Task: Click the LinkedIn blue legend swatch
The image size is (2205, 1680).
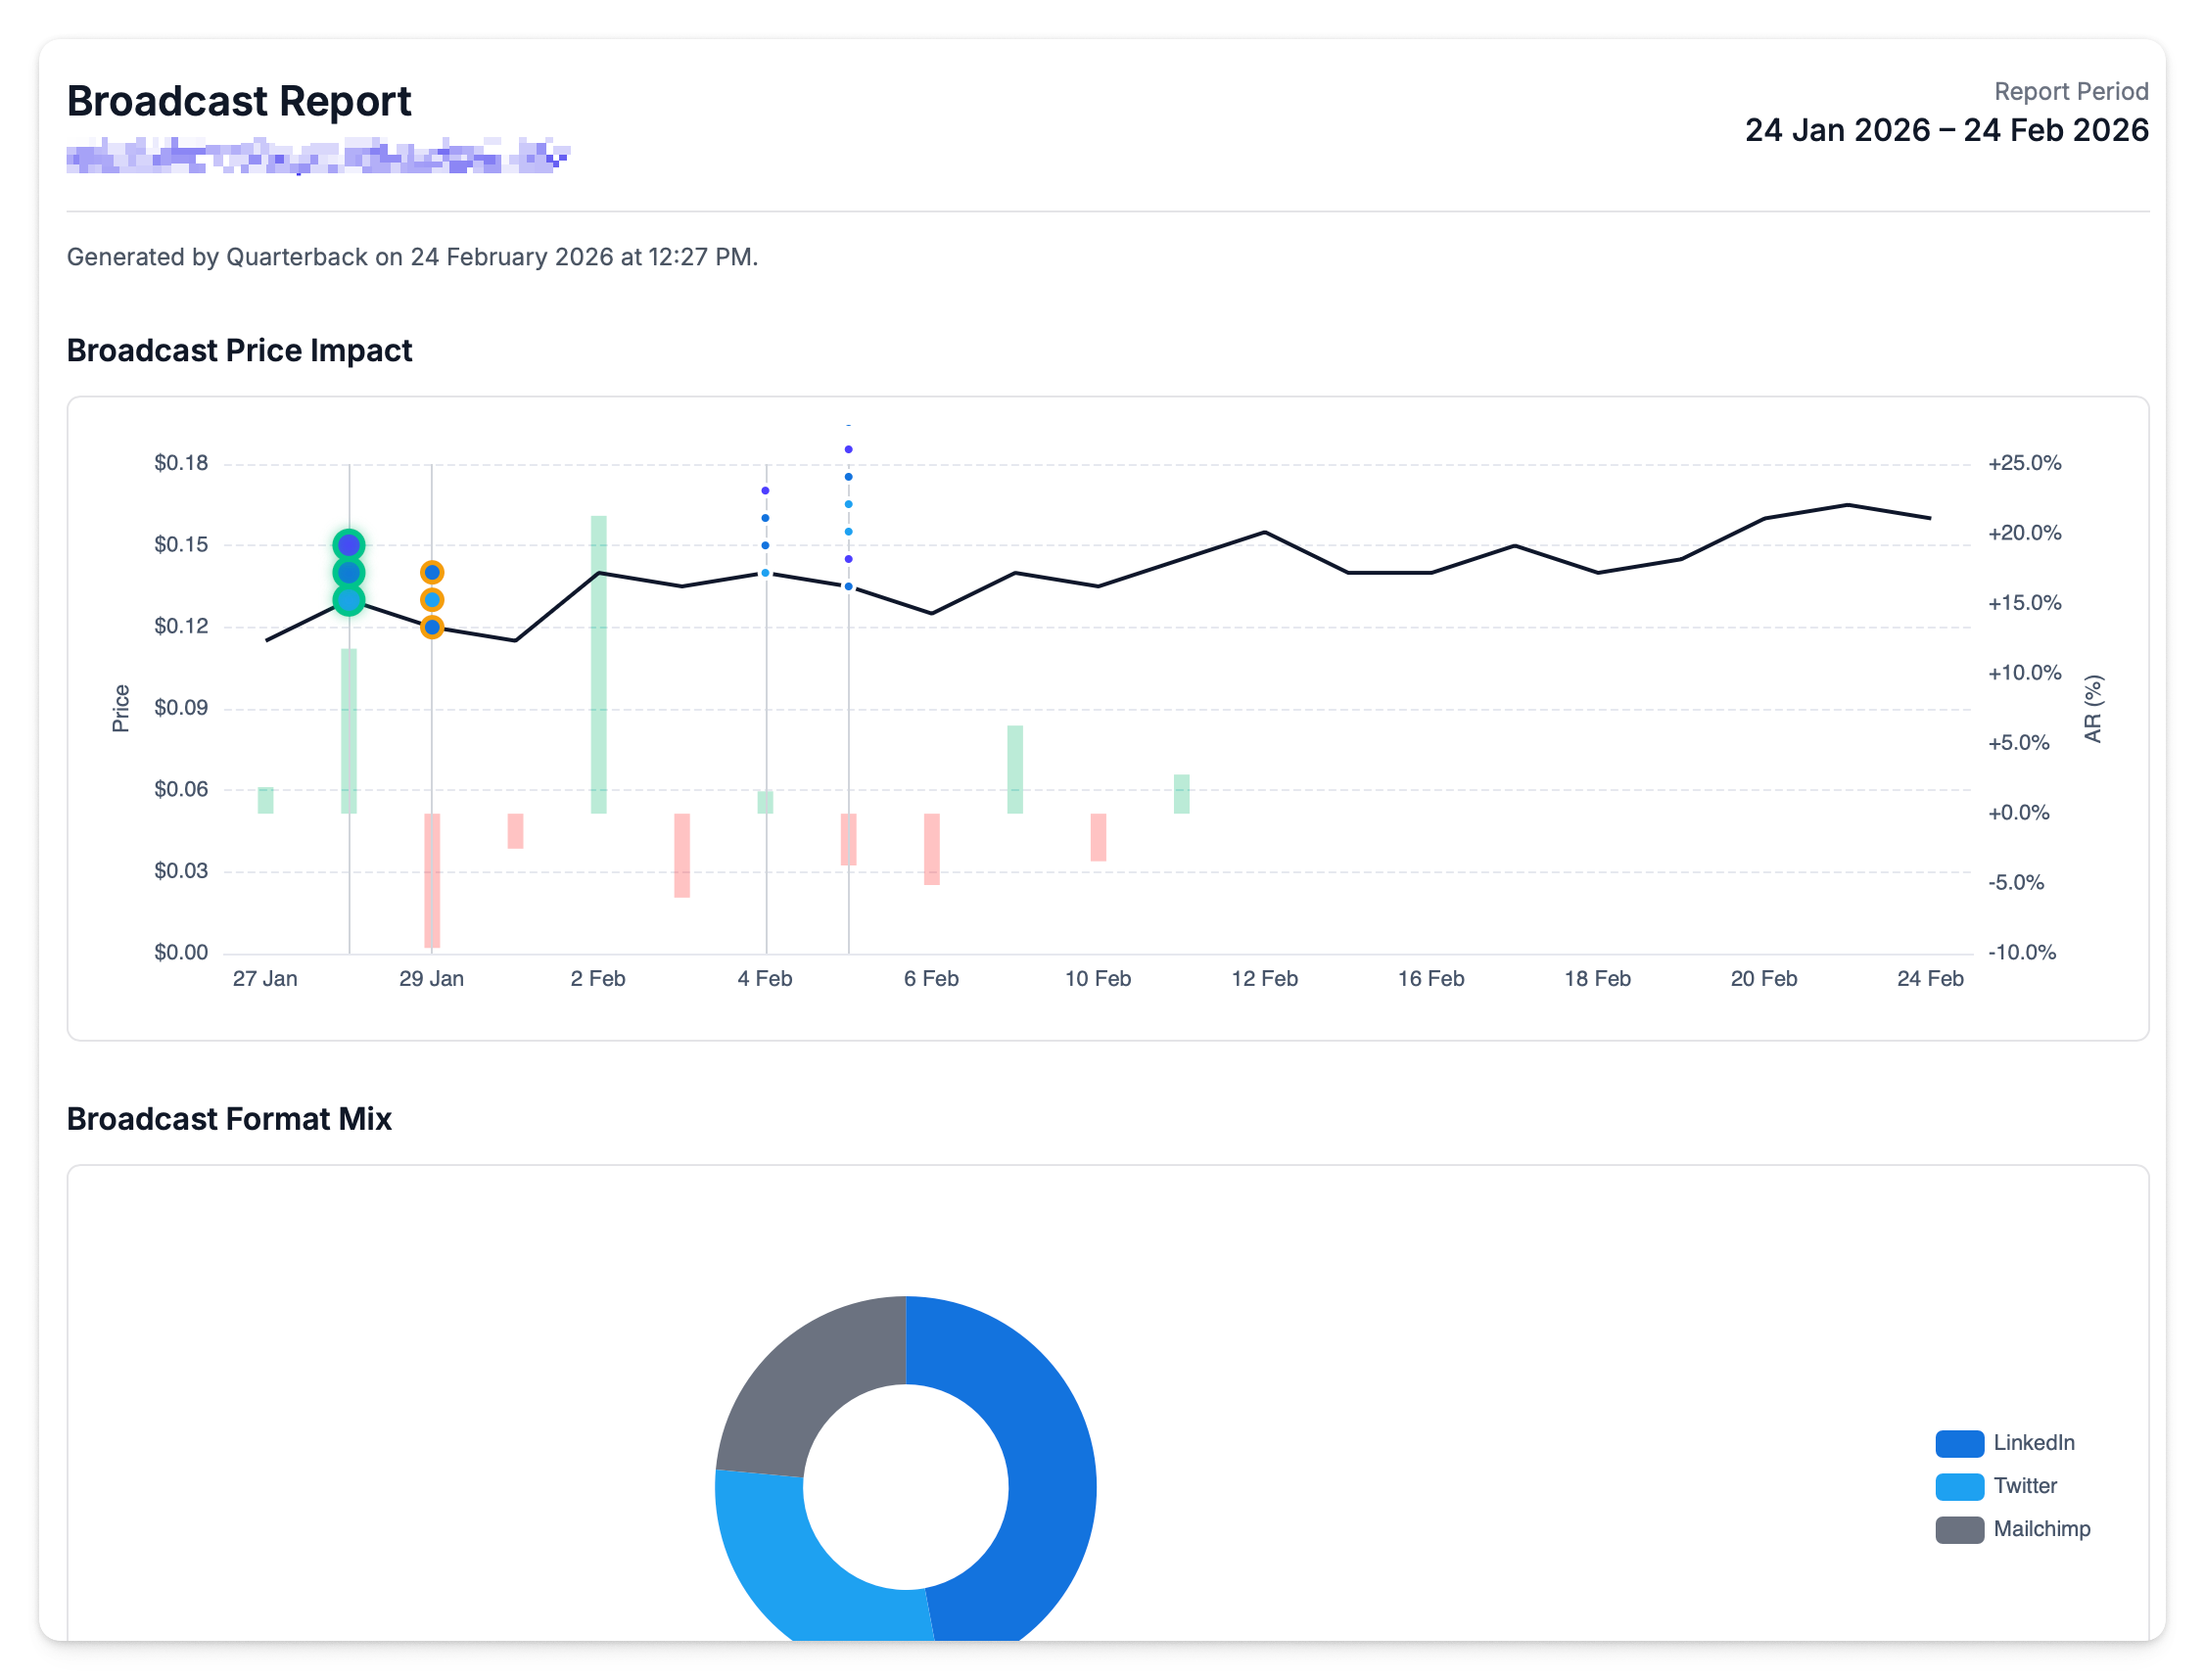Action: (1958, 1443)
